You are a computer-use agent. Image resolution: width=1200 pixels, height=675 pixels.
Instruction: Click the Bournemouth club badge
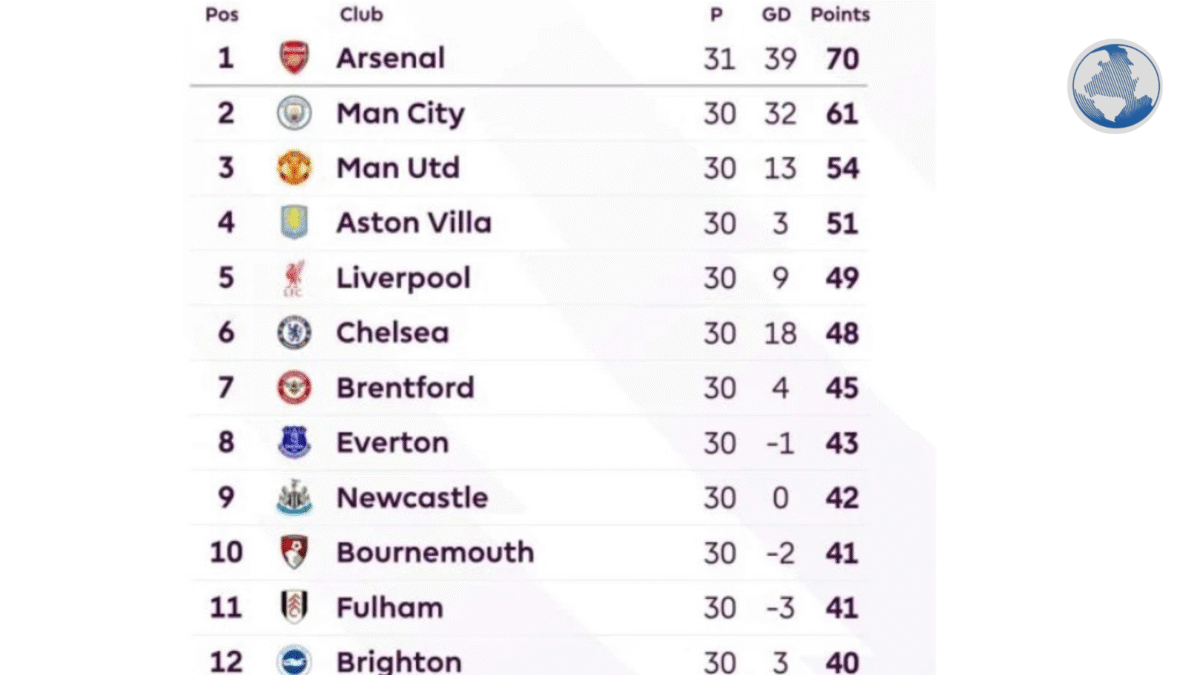294,552
